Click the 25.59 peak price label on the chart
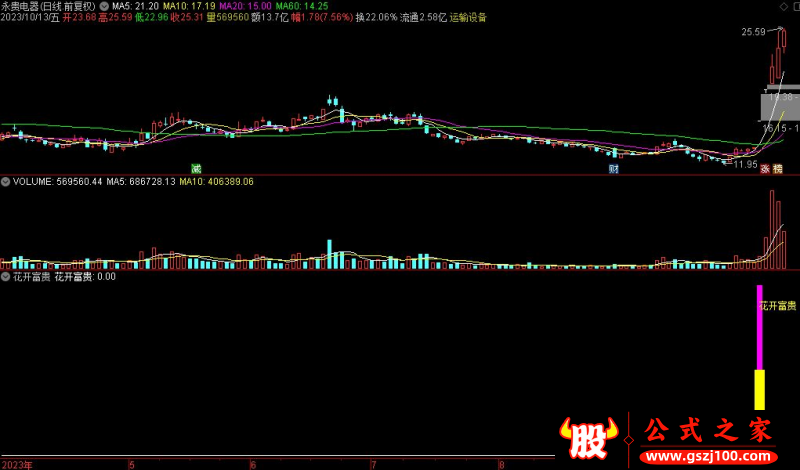 pyautogui.click(x=754, y=32)
